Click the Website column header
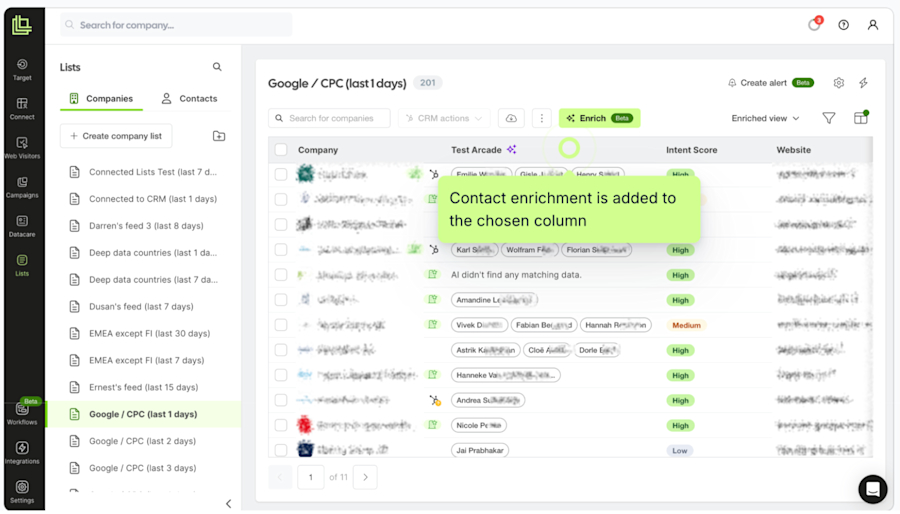Image resolution: width=900 pixels, height=514 pixels. point(793,150)
